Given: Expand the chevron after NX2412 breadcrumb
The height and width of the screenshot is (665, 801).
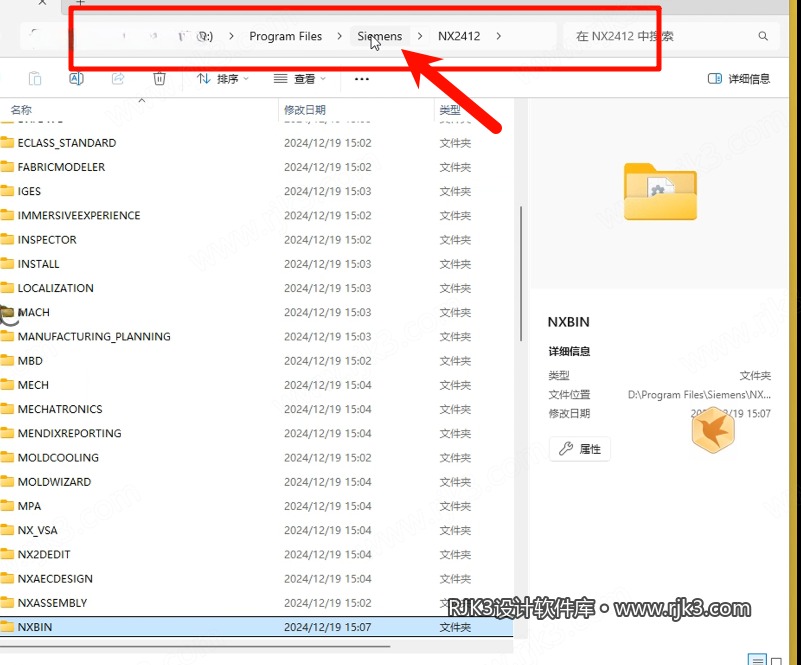Looking at the screenshot, I should tap(499, 36).
